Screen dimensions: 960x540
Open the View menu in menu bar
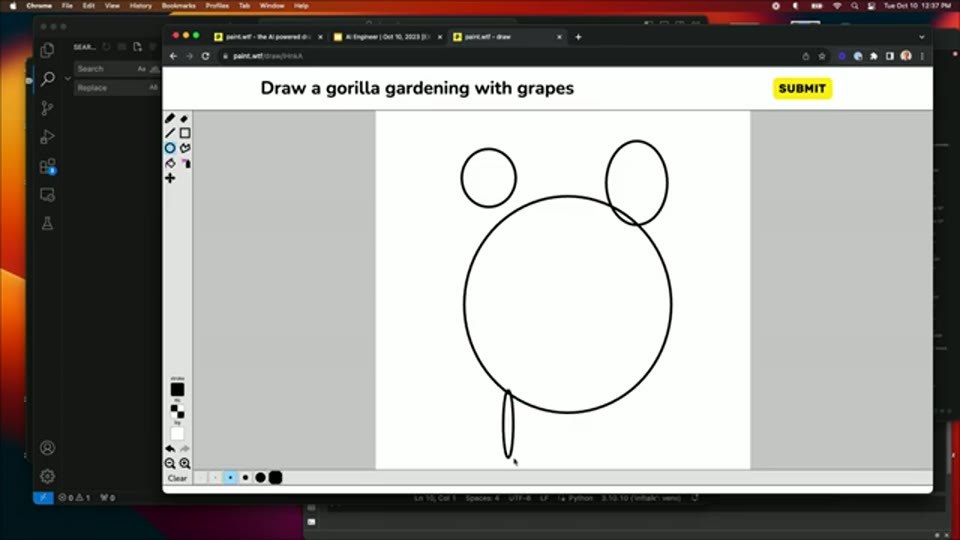point(112,6)
